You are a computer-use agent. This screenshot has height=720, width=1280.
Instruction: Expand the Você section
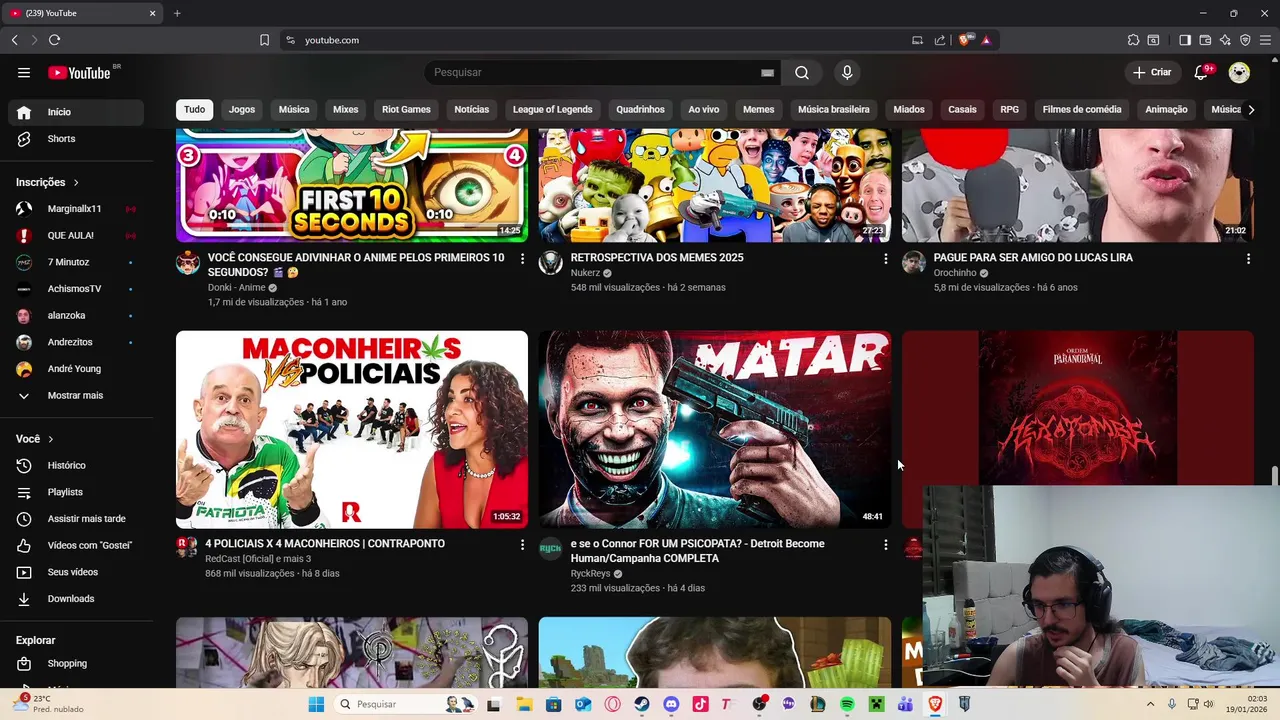click(35, 439)
